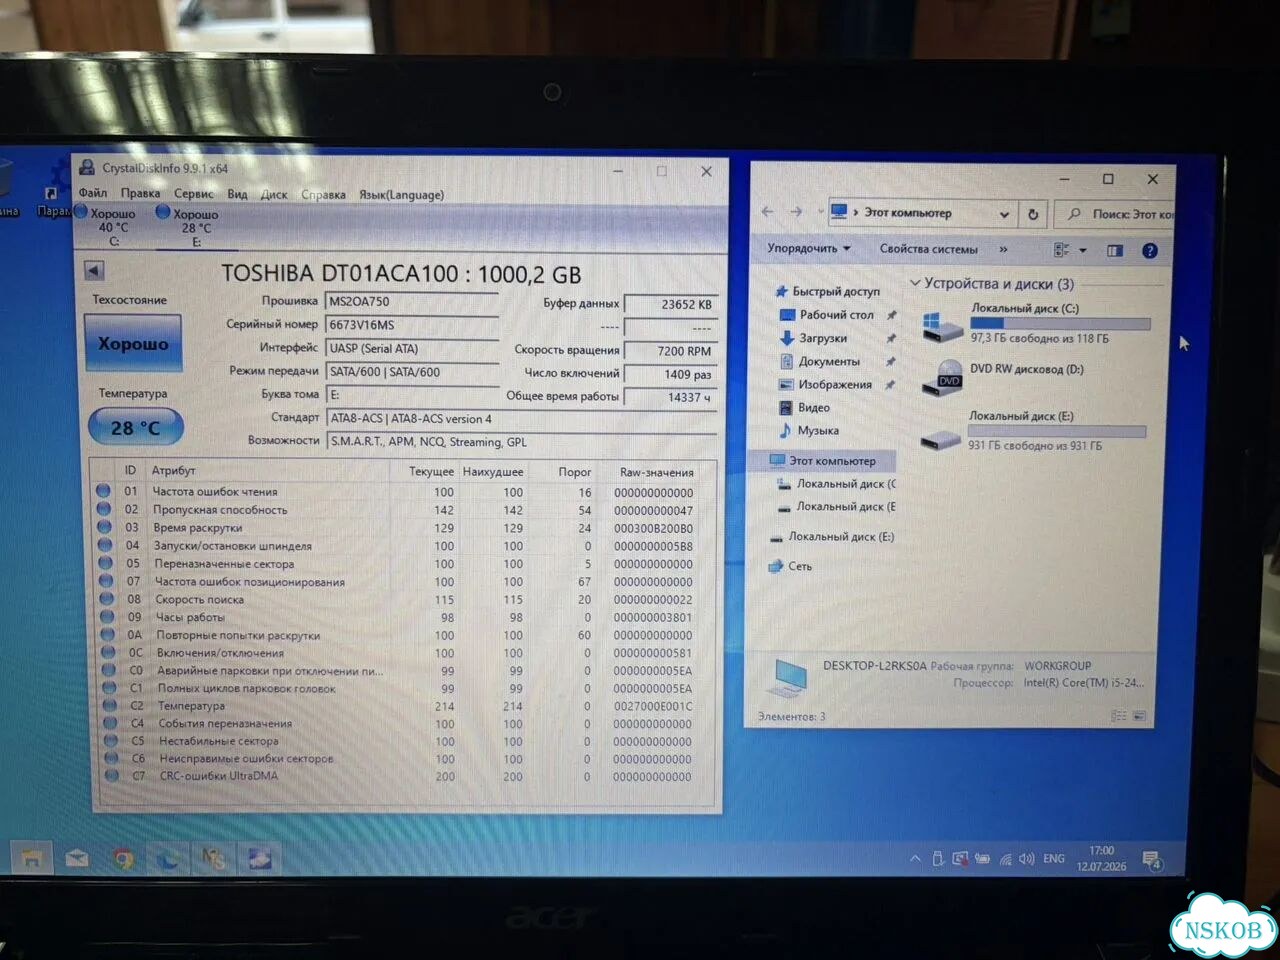1280x960 pixels.
Task: Click the Explorer forward arrow
Action: tap(796, 212)
